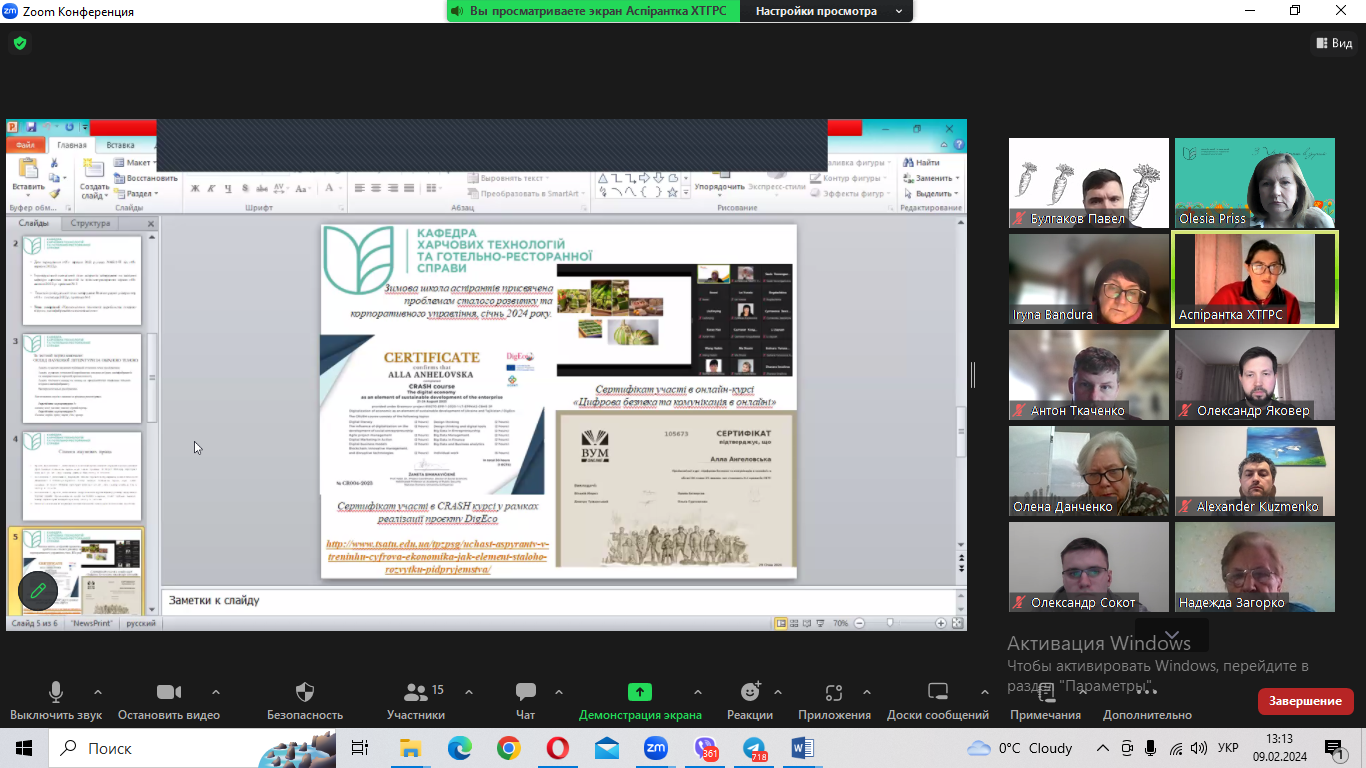1366x768 pixels.
Task: Toggle text Shadow in the ribbon
Action: [x=246, y=189]
